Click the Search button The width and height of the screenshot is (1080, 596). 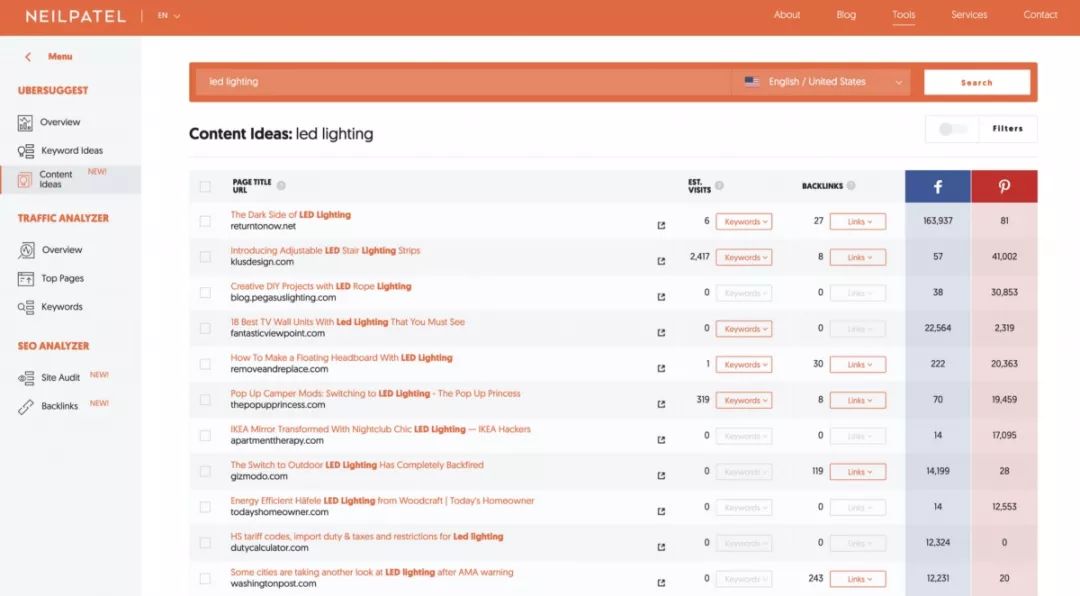(x=977, y=82)
